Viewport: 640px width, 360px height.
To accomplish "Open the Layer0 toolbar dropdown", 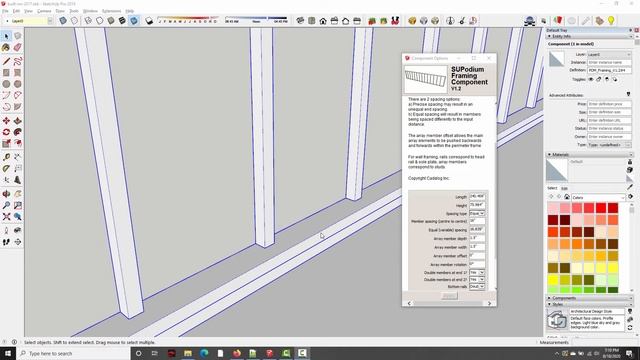I will pyautogui.click(x=50, y=21).
